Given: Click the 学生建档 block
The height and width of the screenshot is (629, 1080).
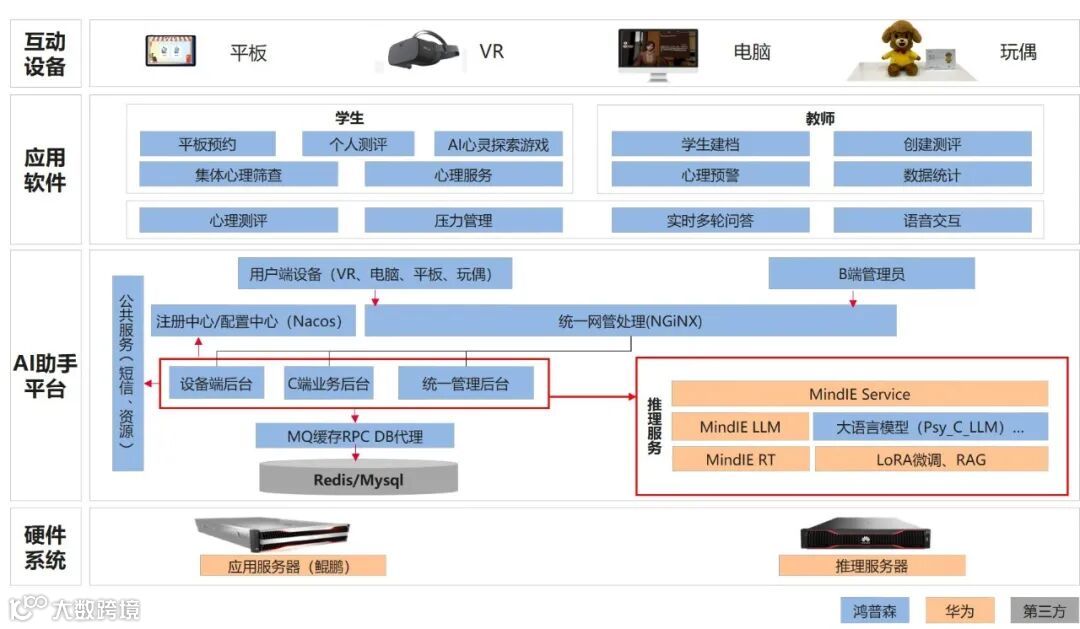Looking at the screenshot, I should [x=710, y=144].
